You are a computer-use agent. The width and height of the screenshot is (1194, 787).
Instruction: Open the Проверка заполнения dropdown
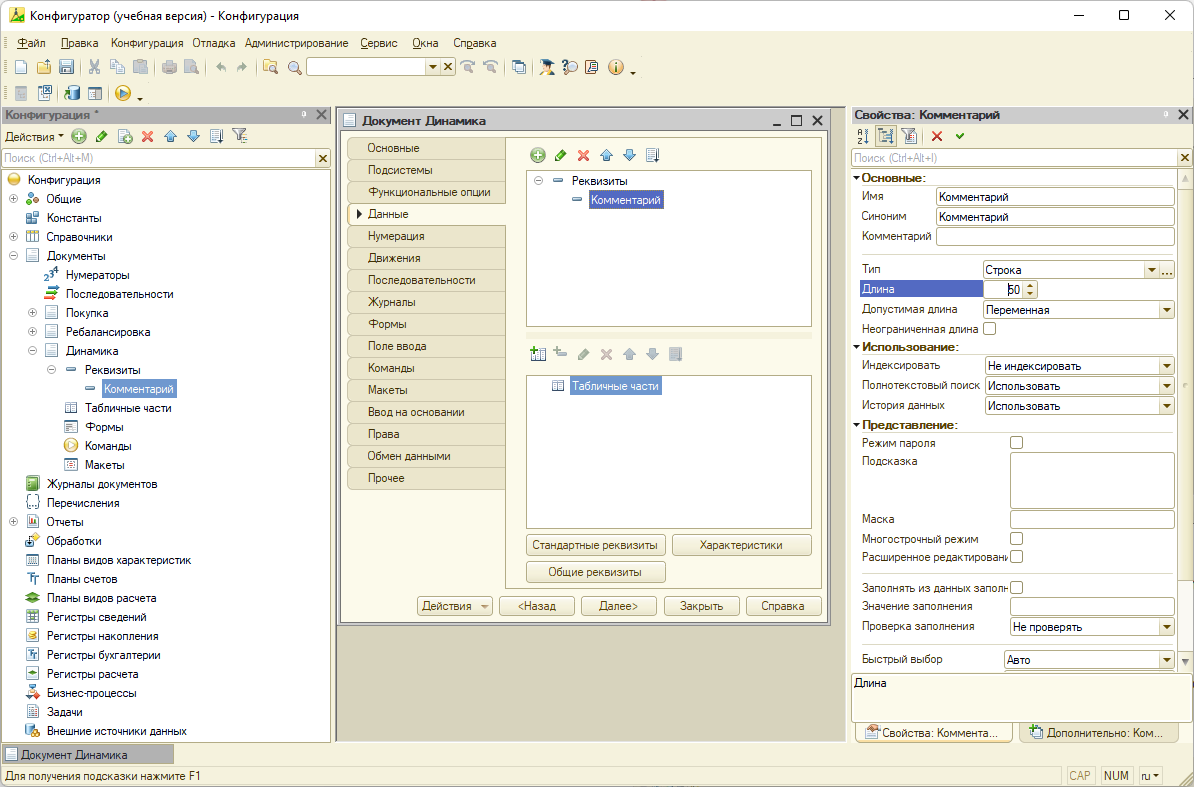[x=1167, y=627]
